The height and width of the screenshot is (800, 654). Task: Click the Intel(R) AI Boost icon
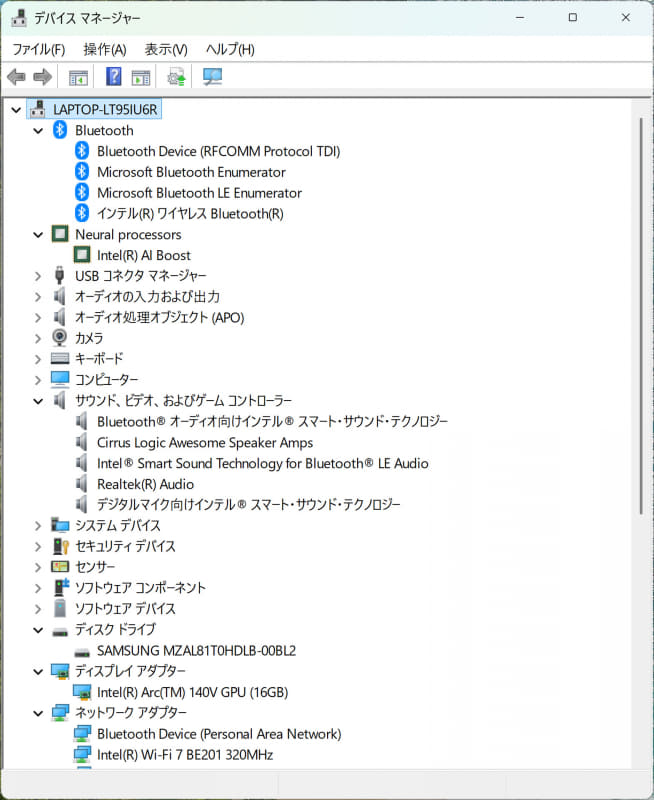pos(82,255)
